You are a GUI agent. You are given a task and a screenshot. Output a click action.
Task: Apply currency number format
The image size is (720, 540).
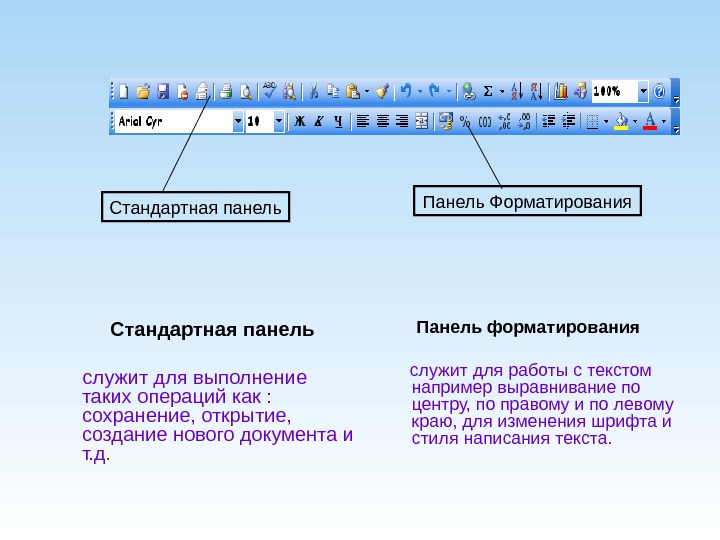[445, 121]
